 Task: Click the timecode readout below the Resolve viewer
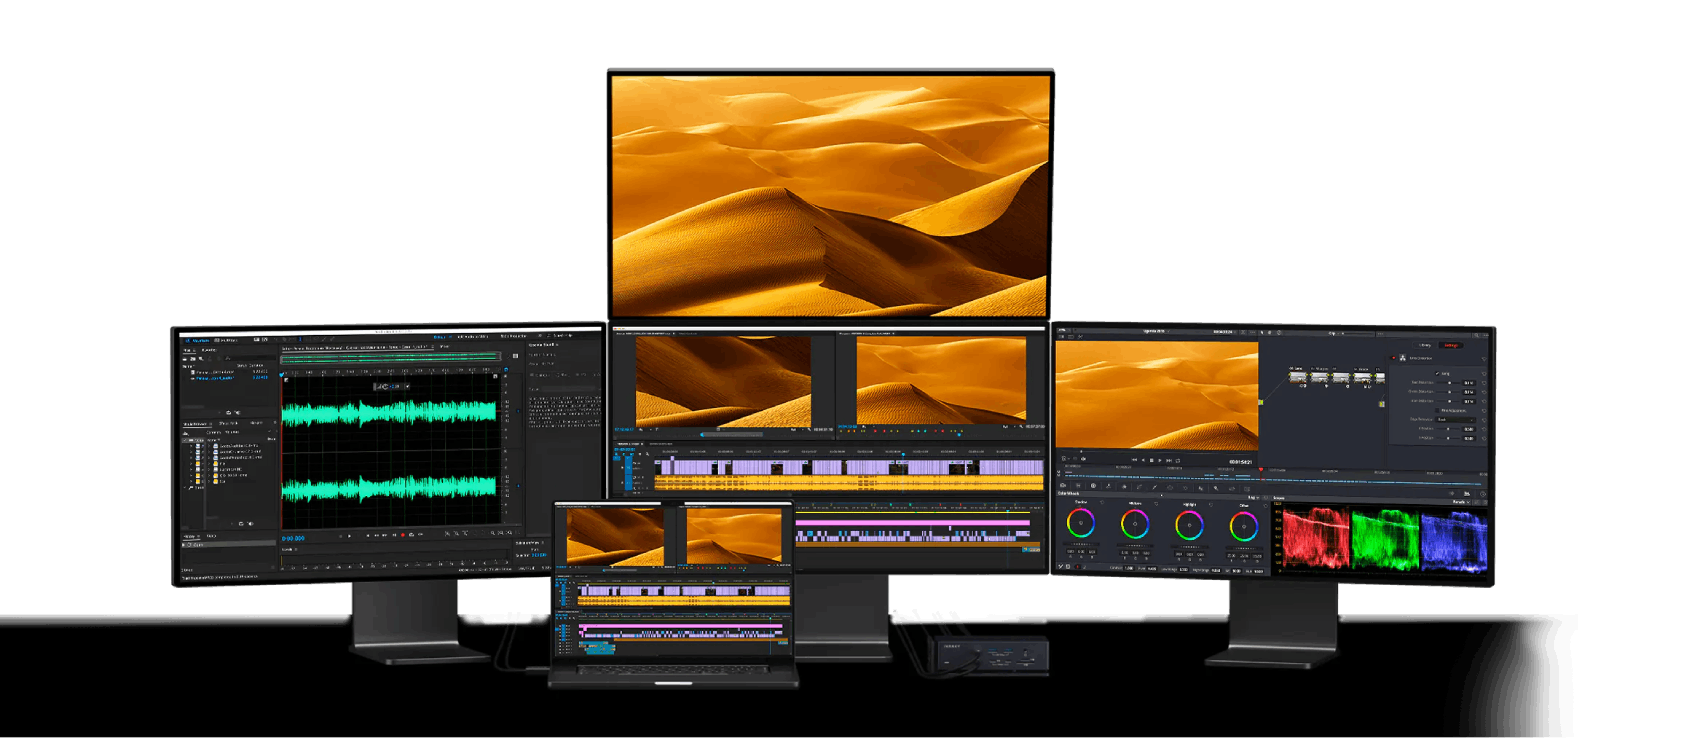pos(1241,461)
